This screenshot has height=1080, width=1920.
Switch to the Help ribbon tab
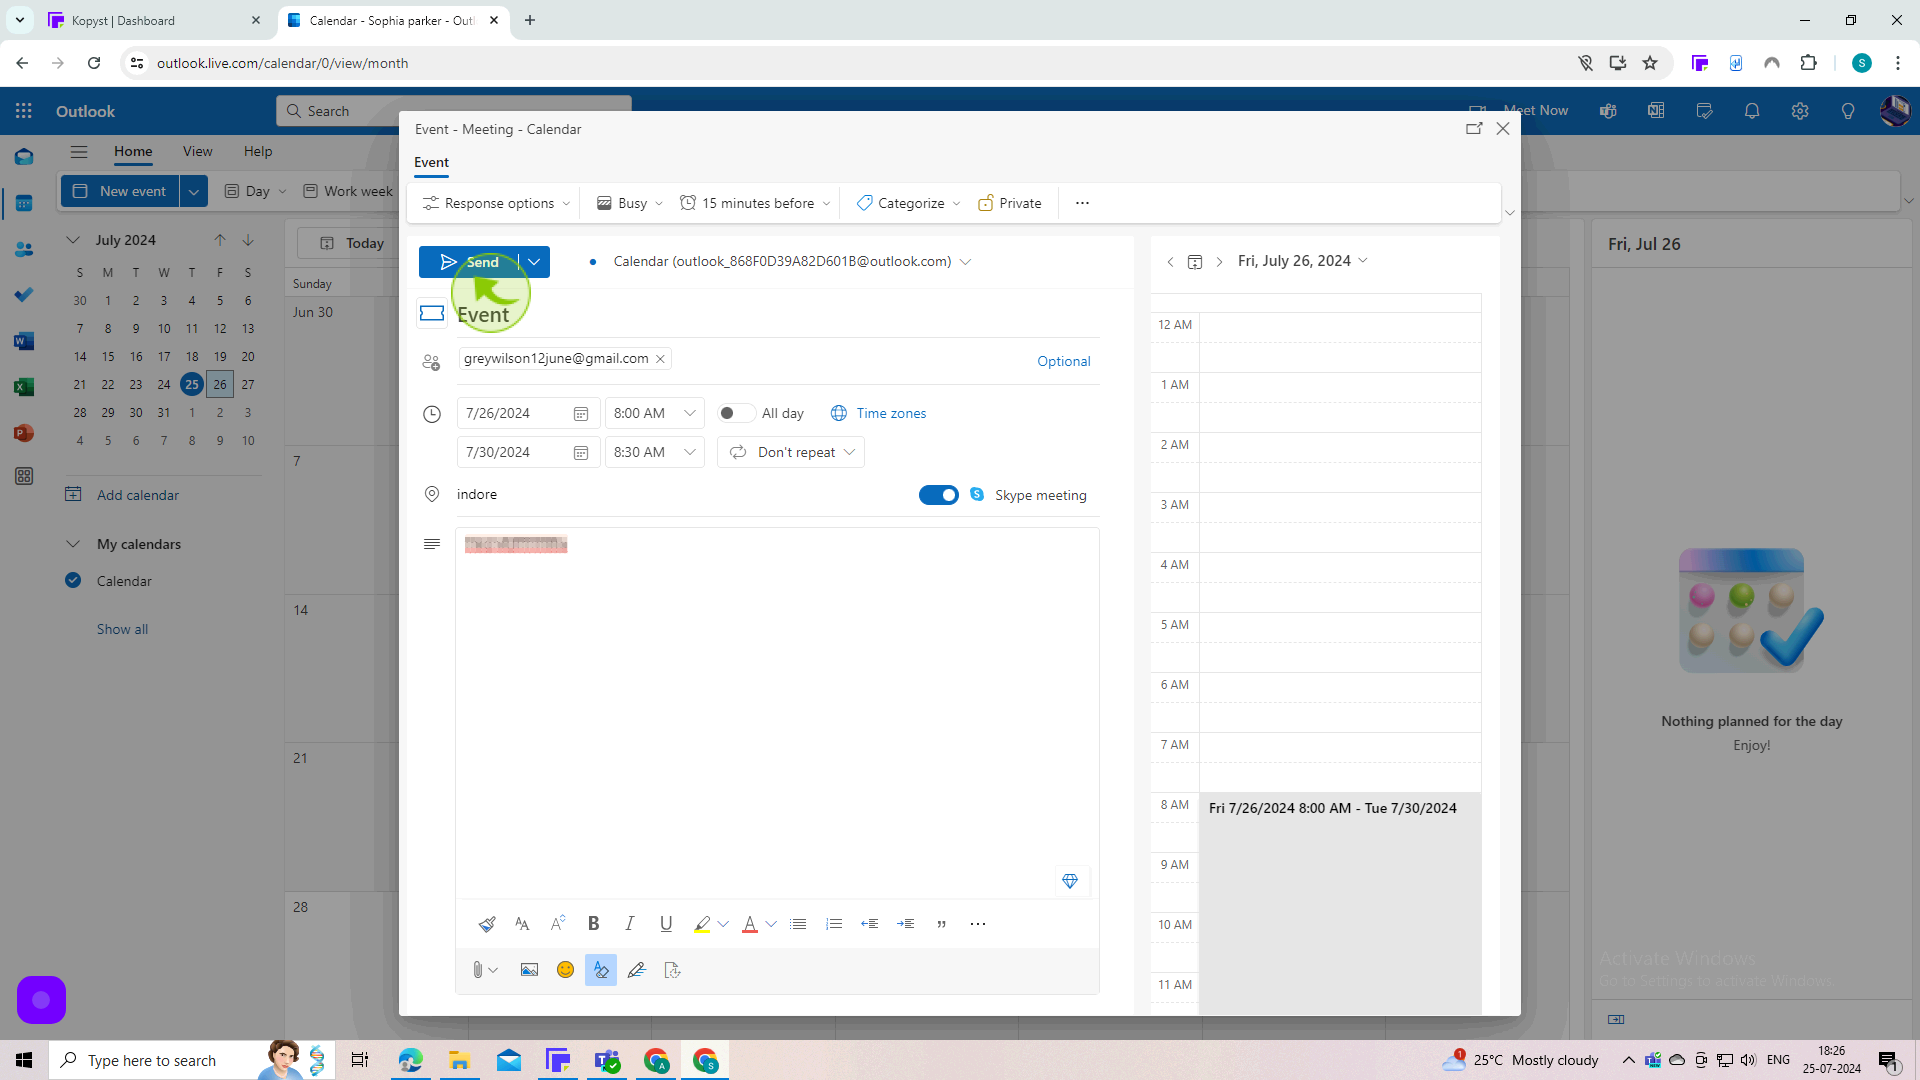point(258,152)
